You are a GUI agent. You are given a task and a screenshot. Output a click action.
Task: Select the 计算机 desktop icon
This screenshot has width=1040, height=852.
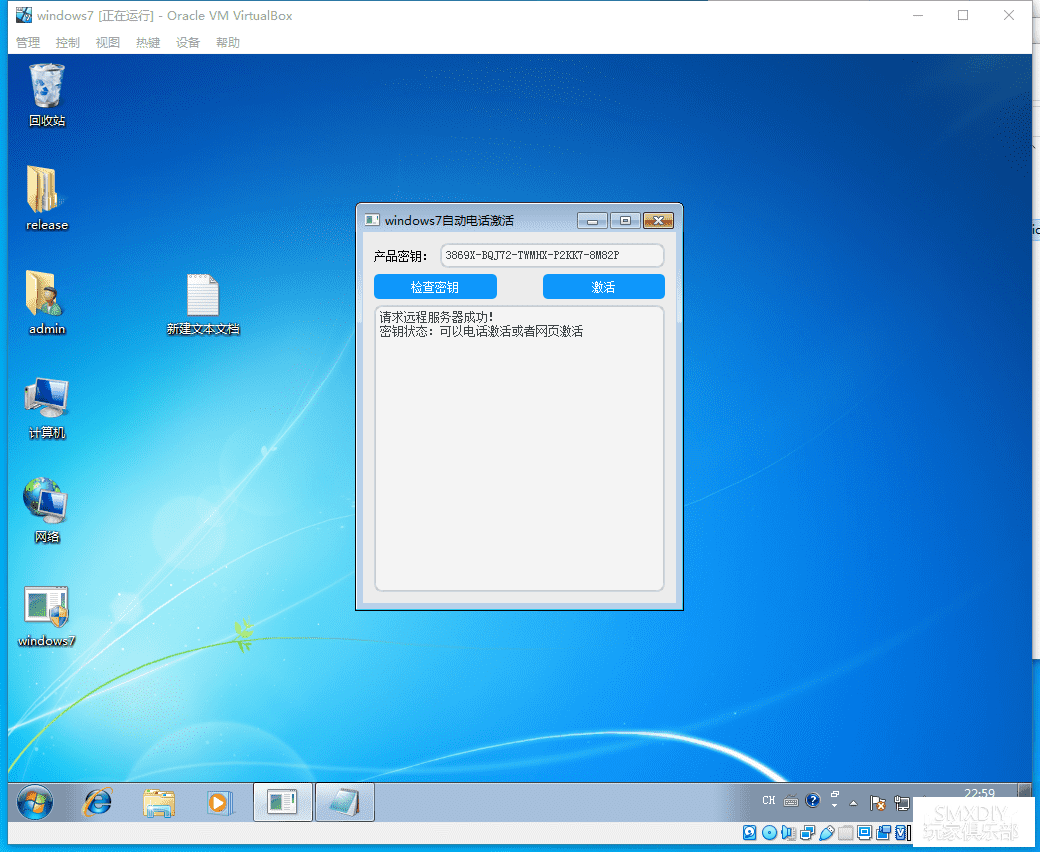(x=47, y=408)
